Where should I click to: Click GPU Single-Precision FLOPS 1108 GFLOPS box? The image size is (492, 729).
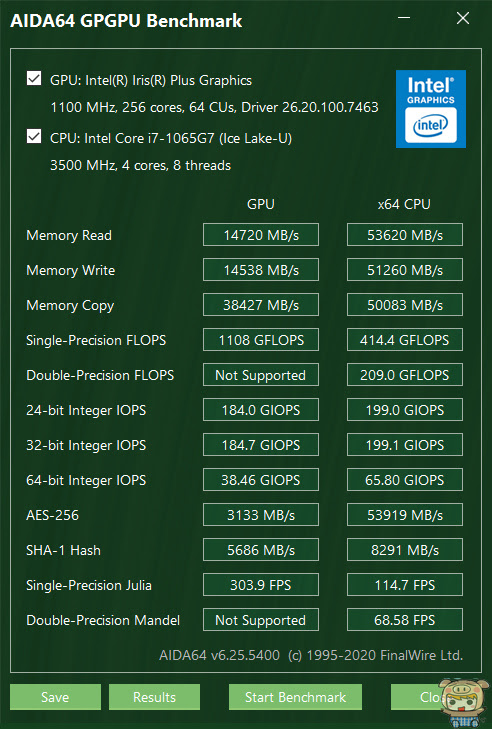(x=261, y=340)
